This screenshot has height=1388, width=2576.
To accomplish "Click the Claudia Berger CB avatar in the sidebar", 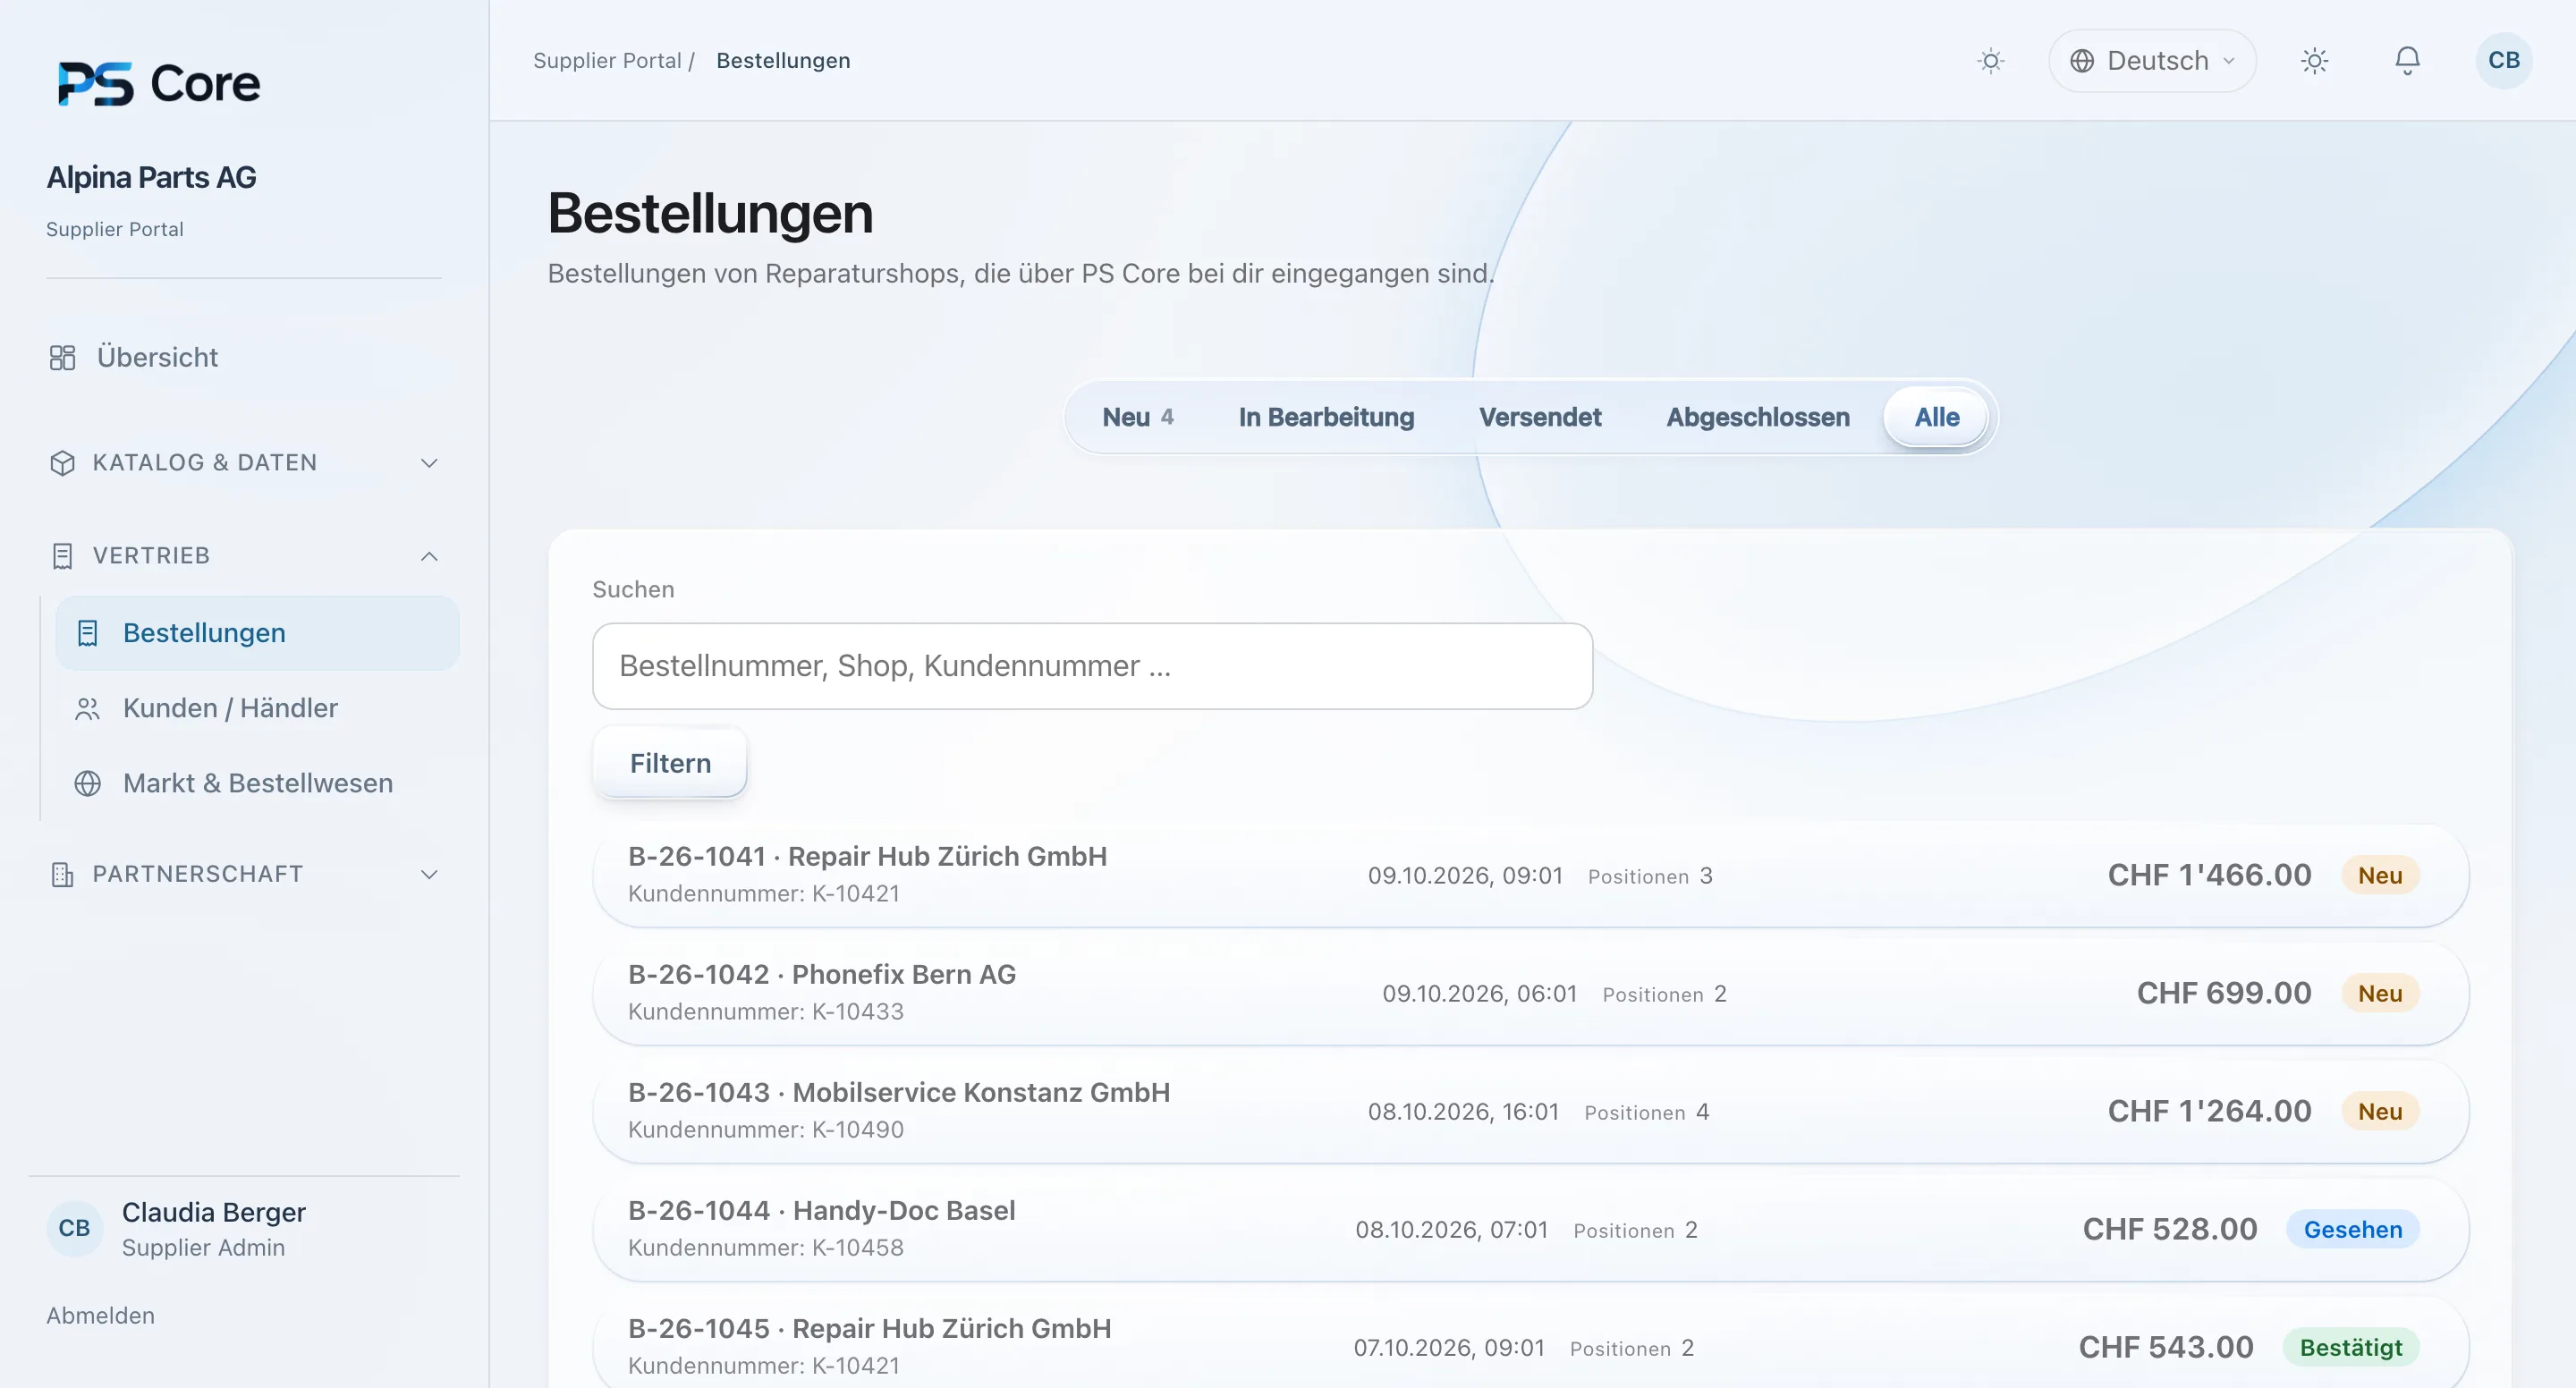I will point(74,1228).
